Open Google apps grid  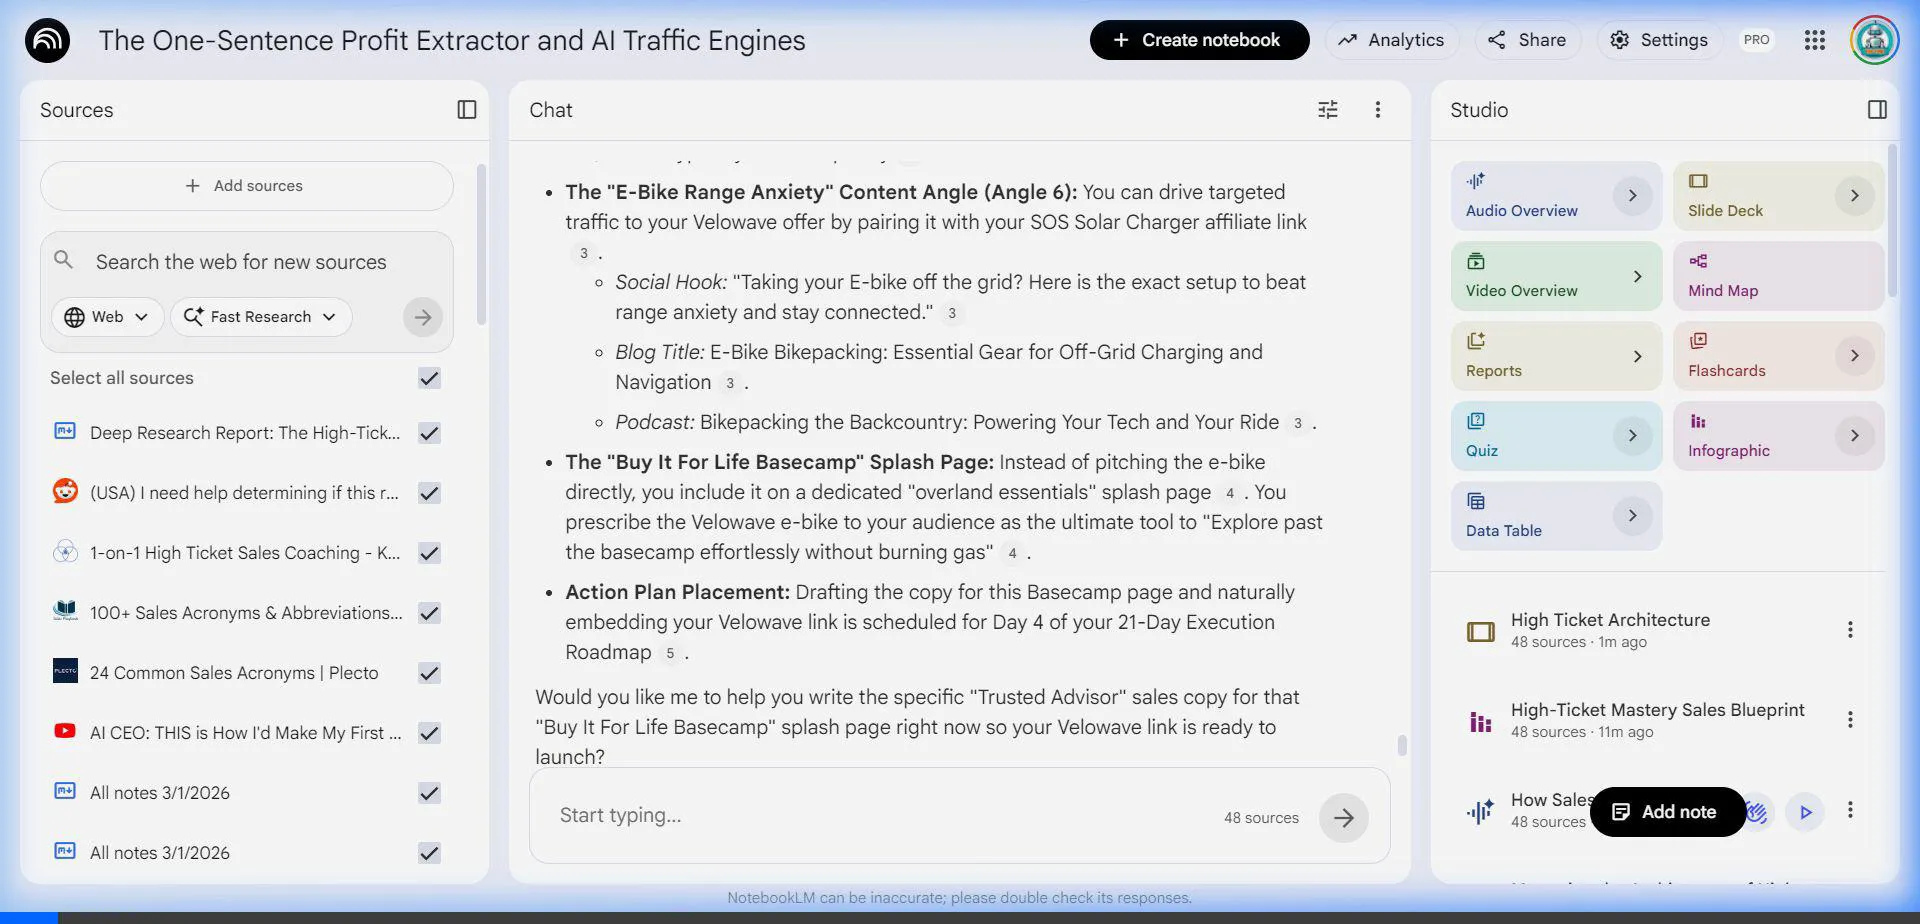(x=1814, y=40)
